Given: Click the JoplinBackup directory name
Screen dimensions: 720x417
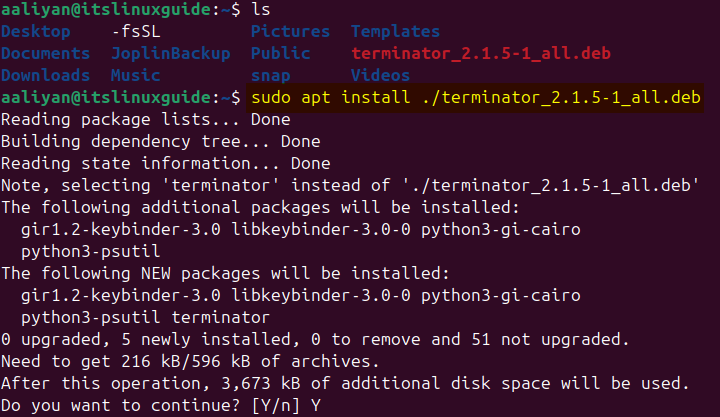Looking at the screenshot, I should 171,53.
